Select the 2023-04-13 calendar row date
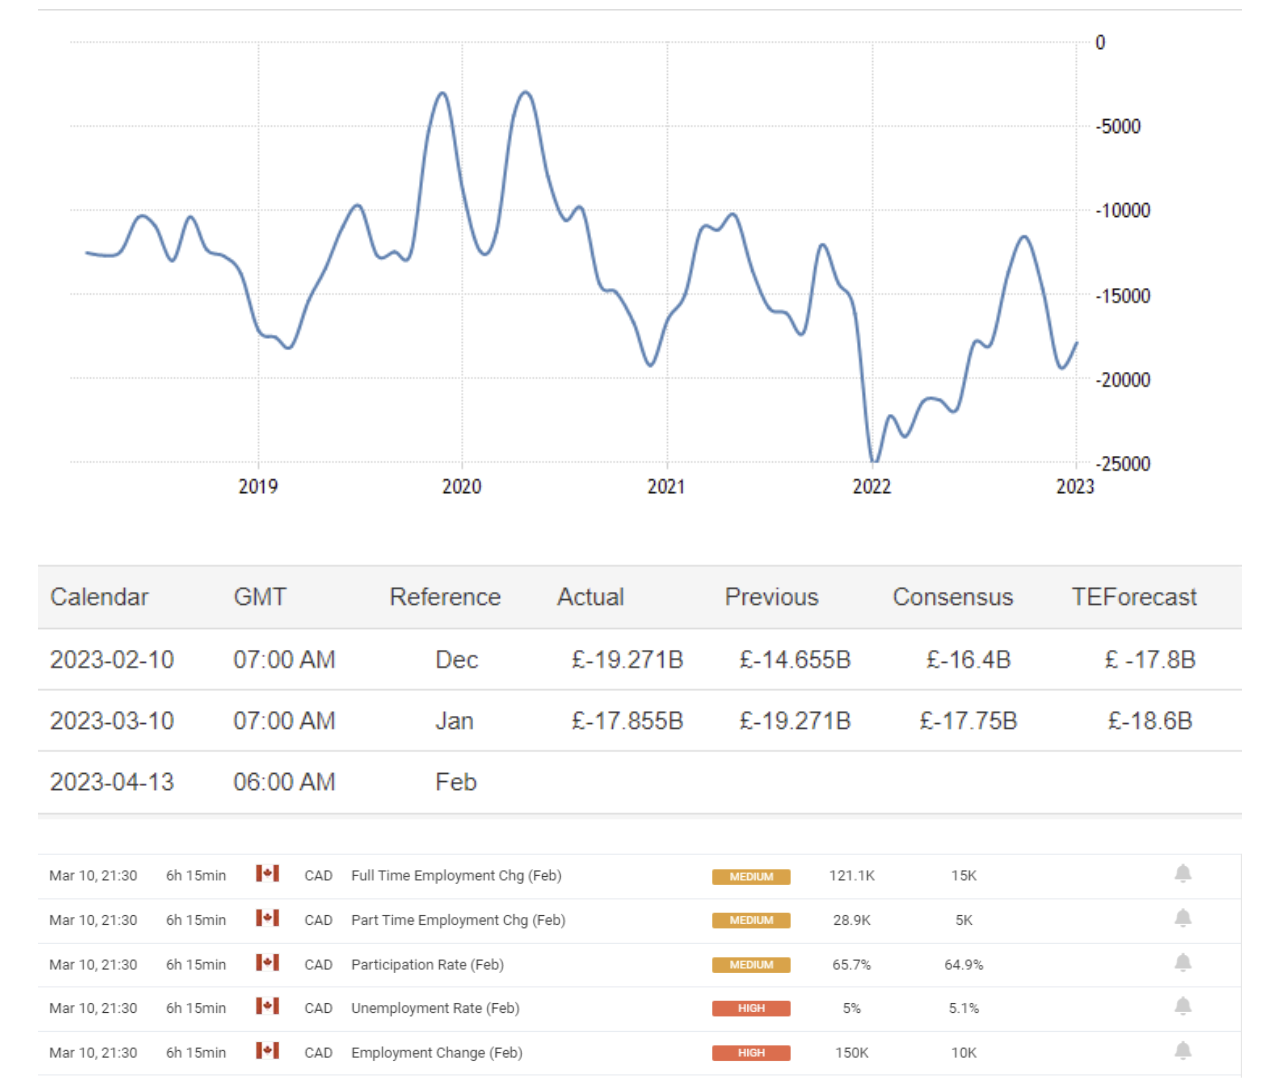The image size is (1262, 1092). coord(112,782)
